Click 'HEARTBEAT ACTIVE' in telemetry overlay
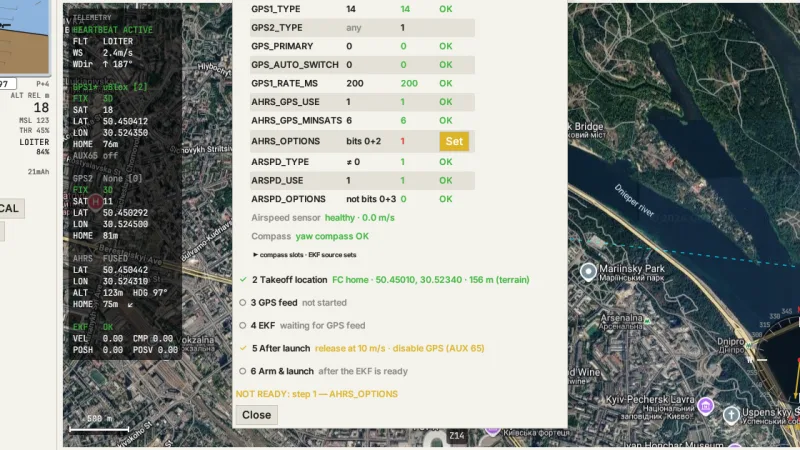This screenshot has width=800, height=450. click(x=113, y=30)
